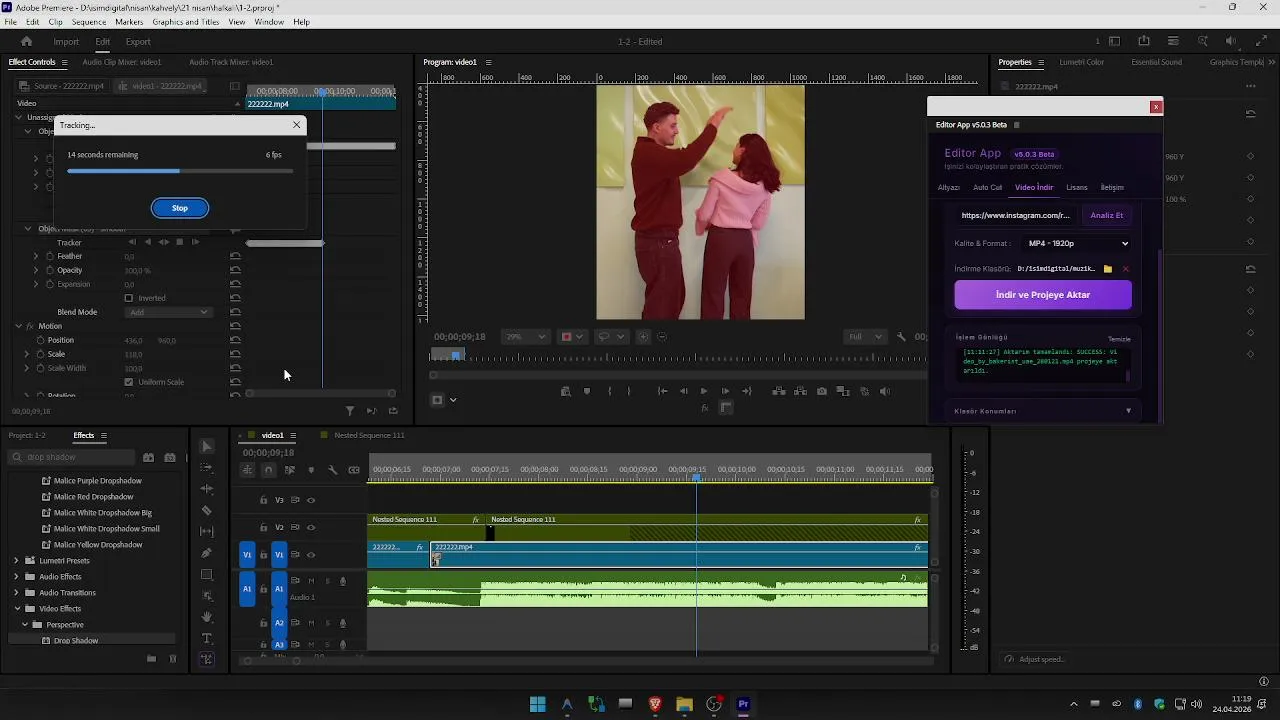1280x720 pixels.
Task: Open playback resolution Full dropdown
Action: coord(864,337)
